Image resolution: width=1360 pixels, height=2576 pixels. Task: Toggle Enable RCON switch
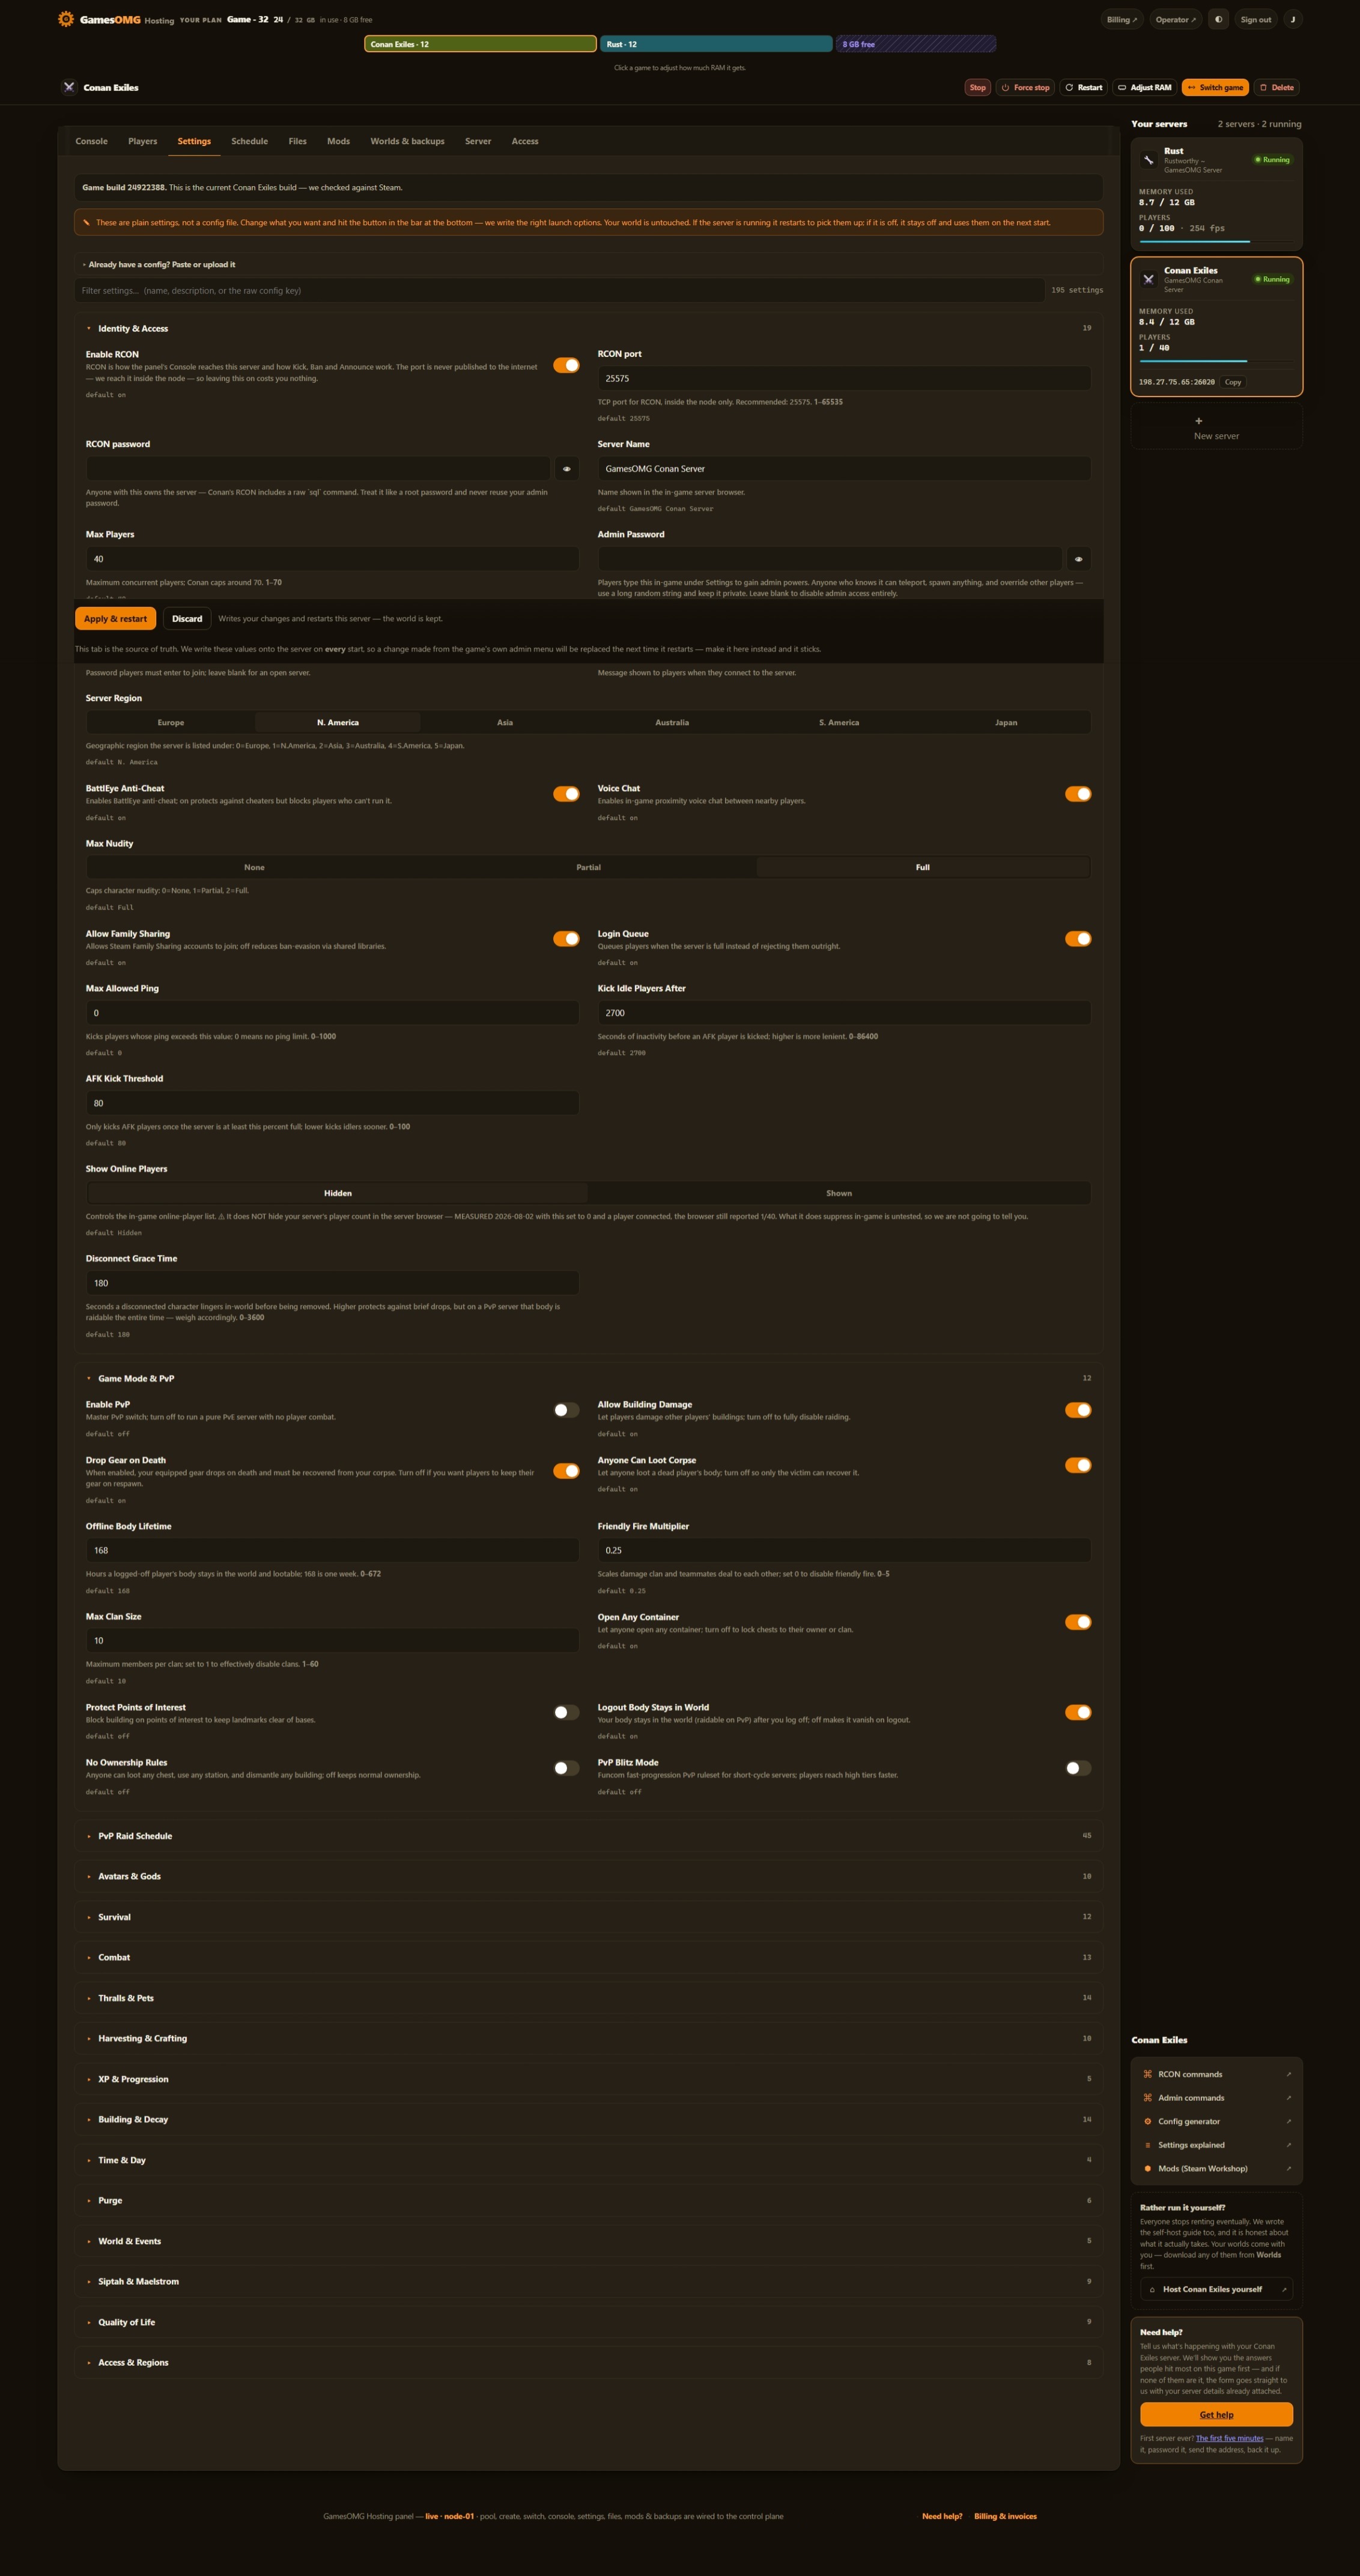[566, 365]
